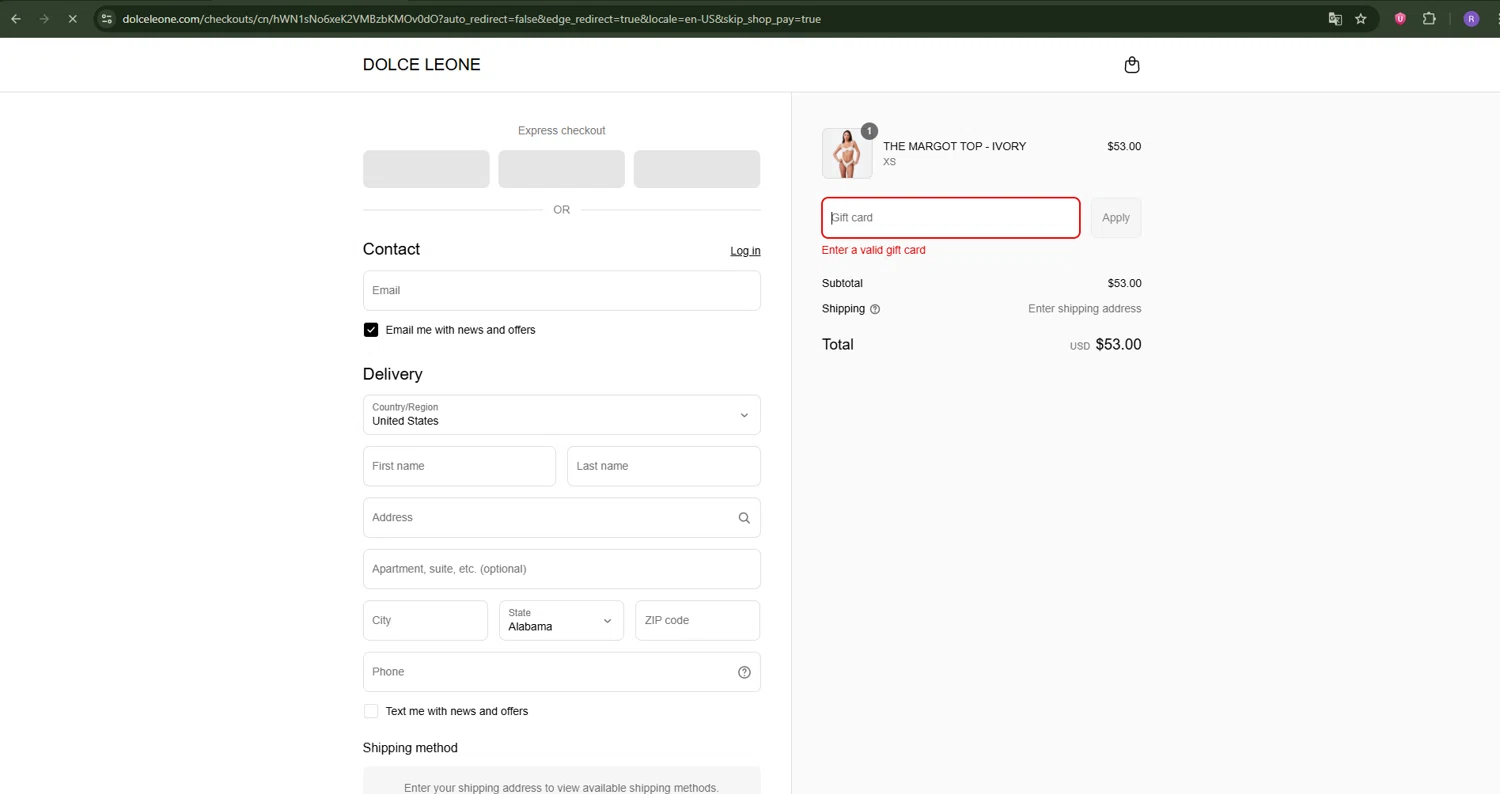This screenshot has height=794, width=1500.
Task: Check Text me with news and offers
Action: point(371,711)
